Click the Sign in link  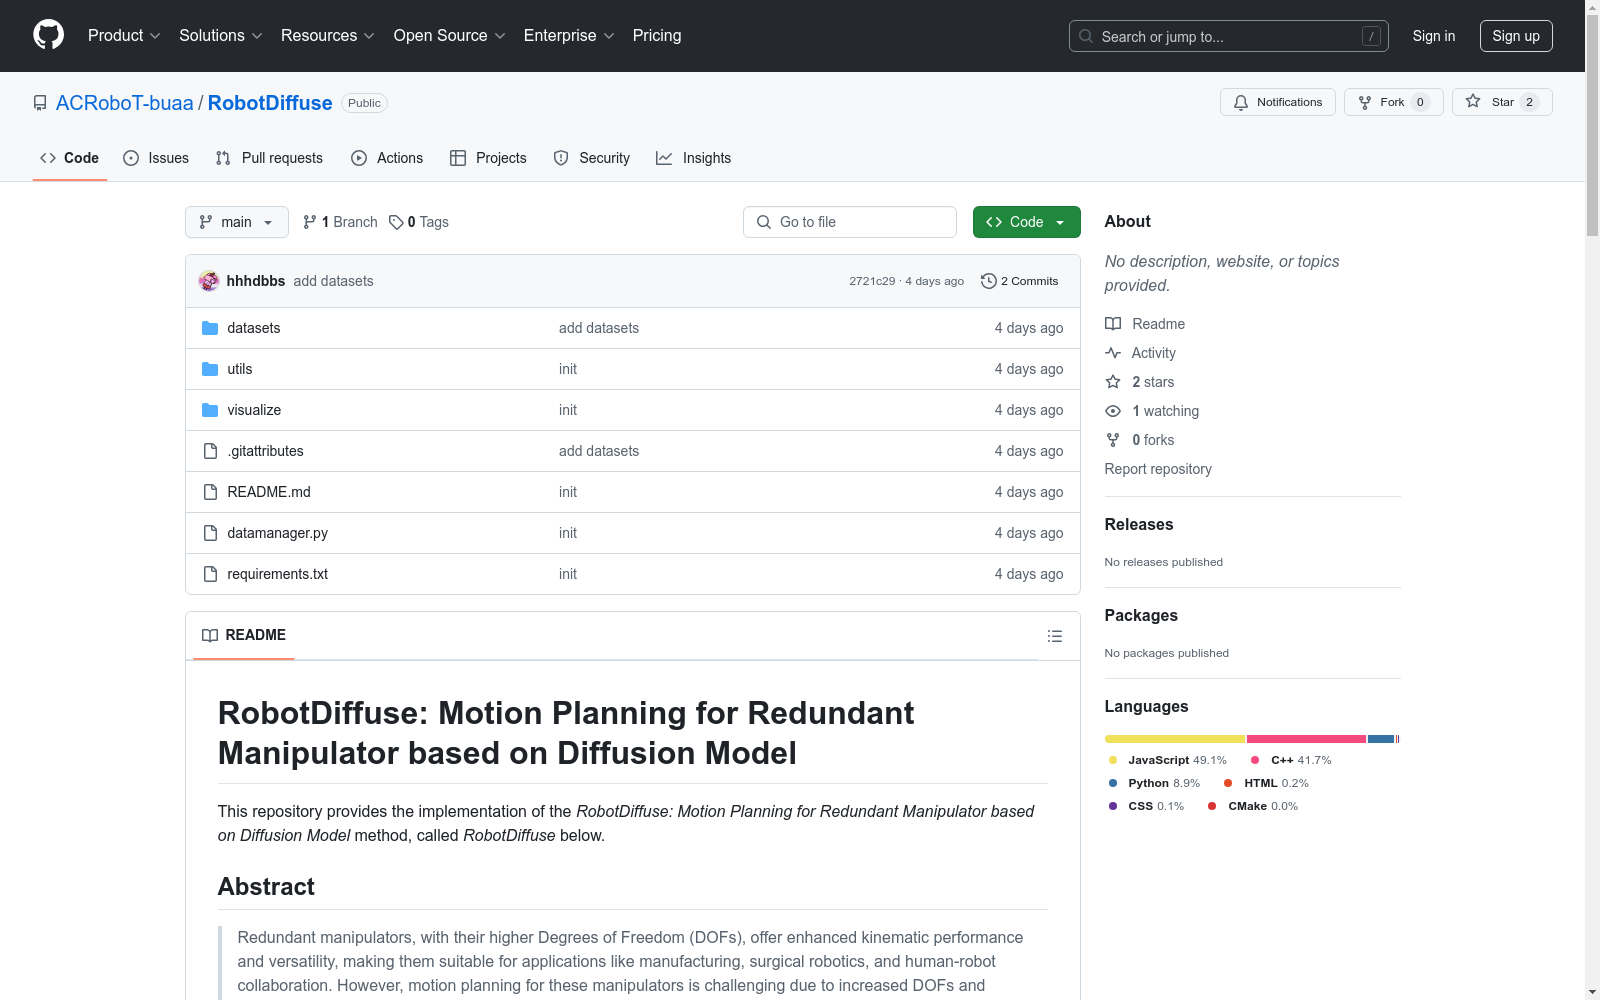(x=1433, y=36)
